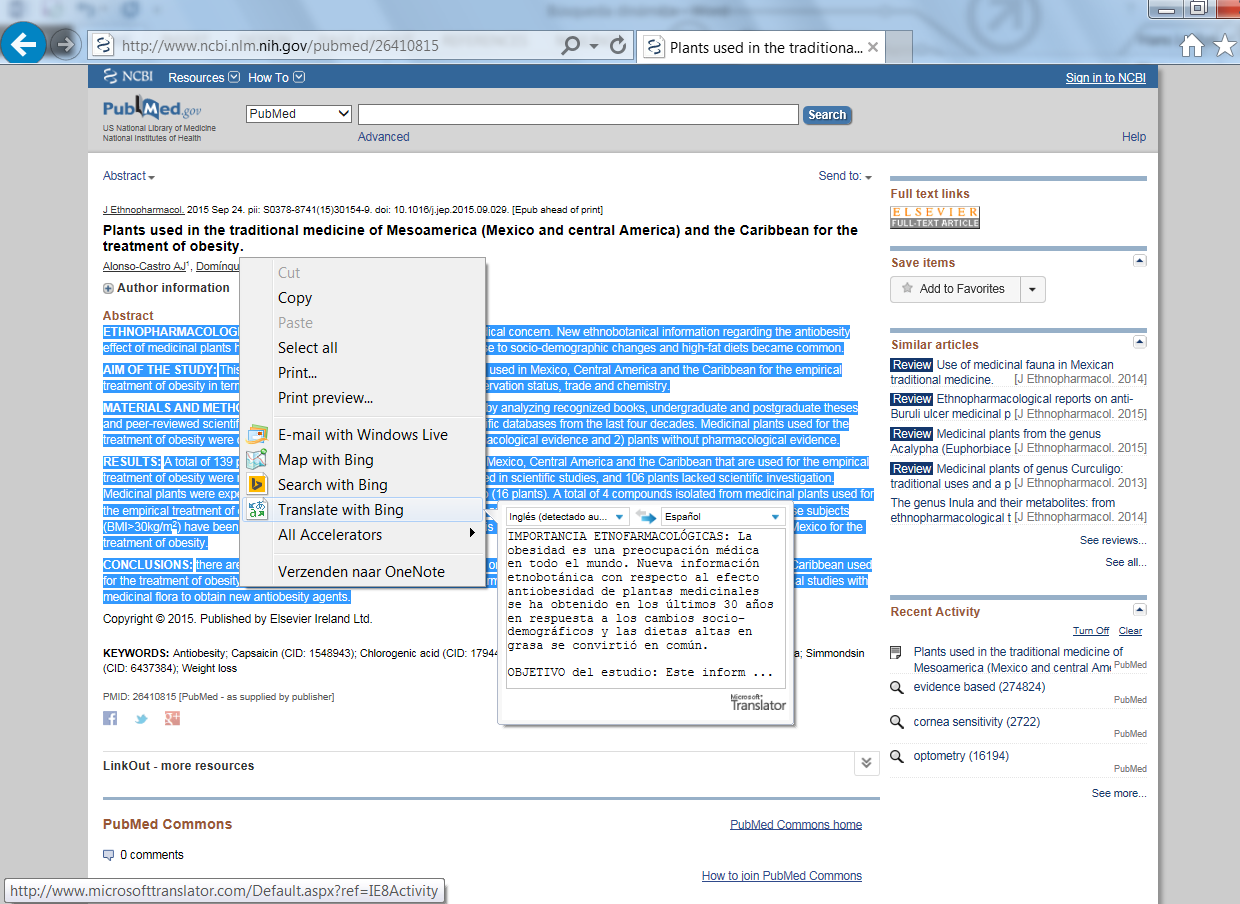Image resolution: width=1240 pixels, height=904 pixels.
Task: Open the browser home icon
Action: tap(1191, 45)
